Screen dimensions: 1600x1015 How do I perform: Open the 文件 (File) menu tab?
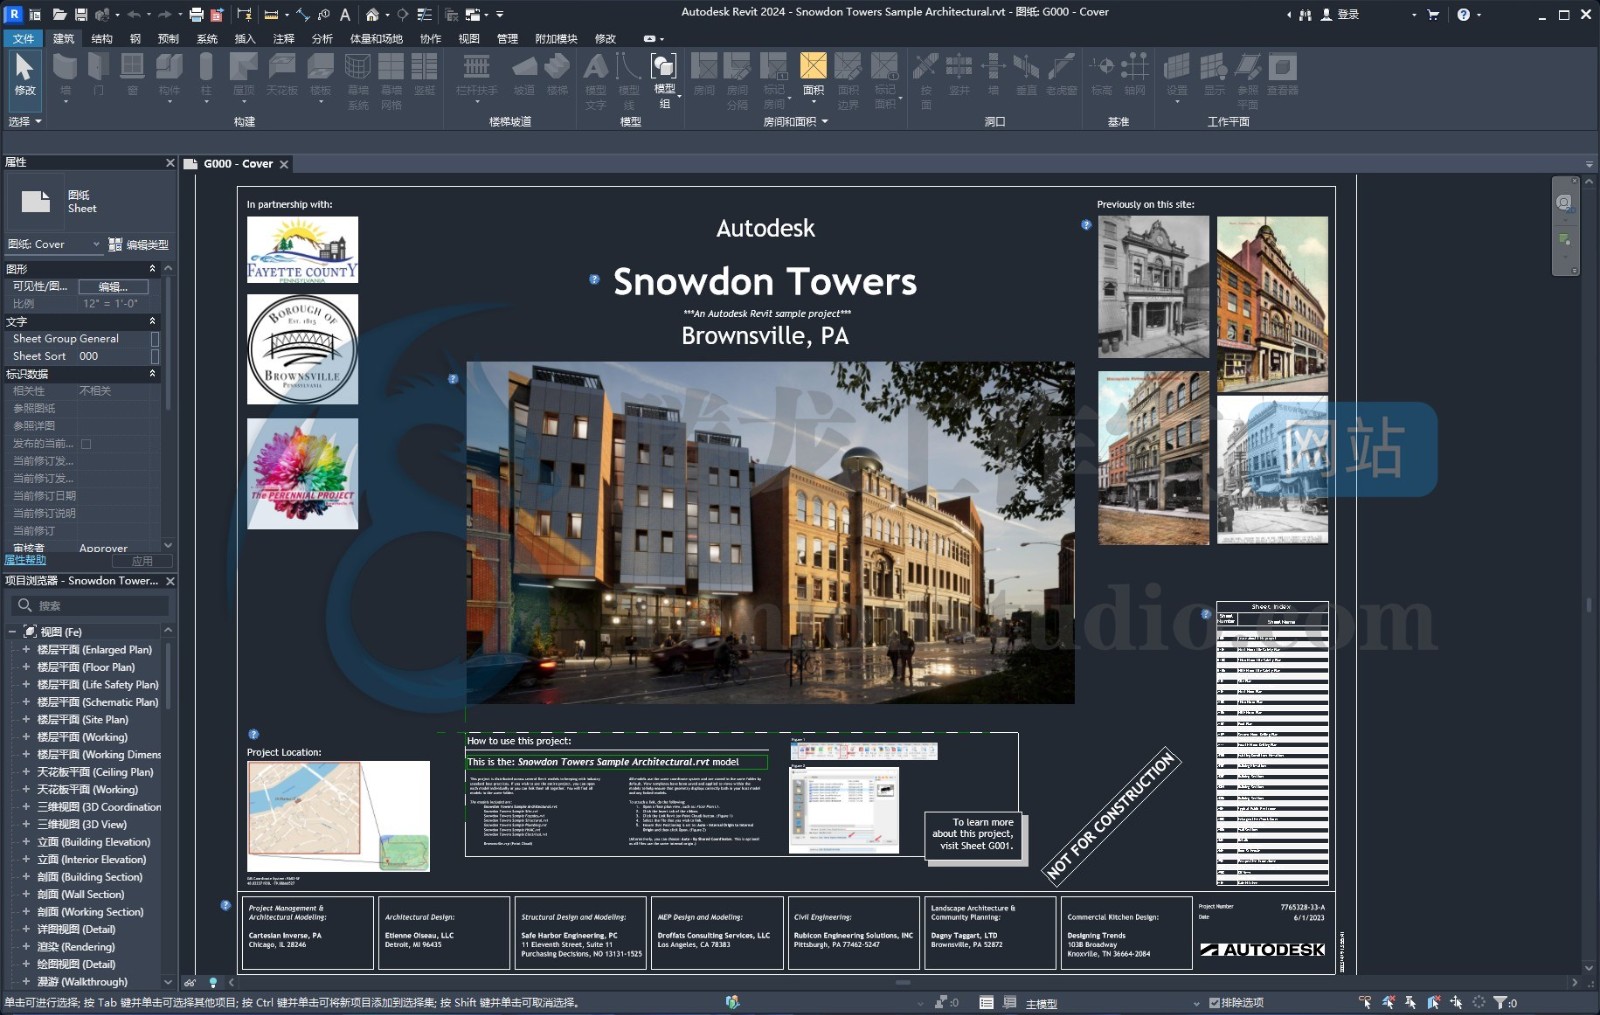(x=23, y=39)
